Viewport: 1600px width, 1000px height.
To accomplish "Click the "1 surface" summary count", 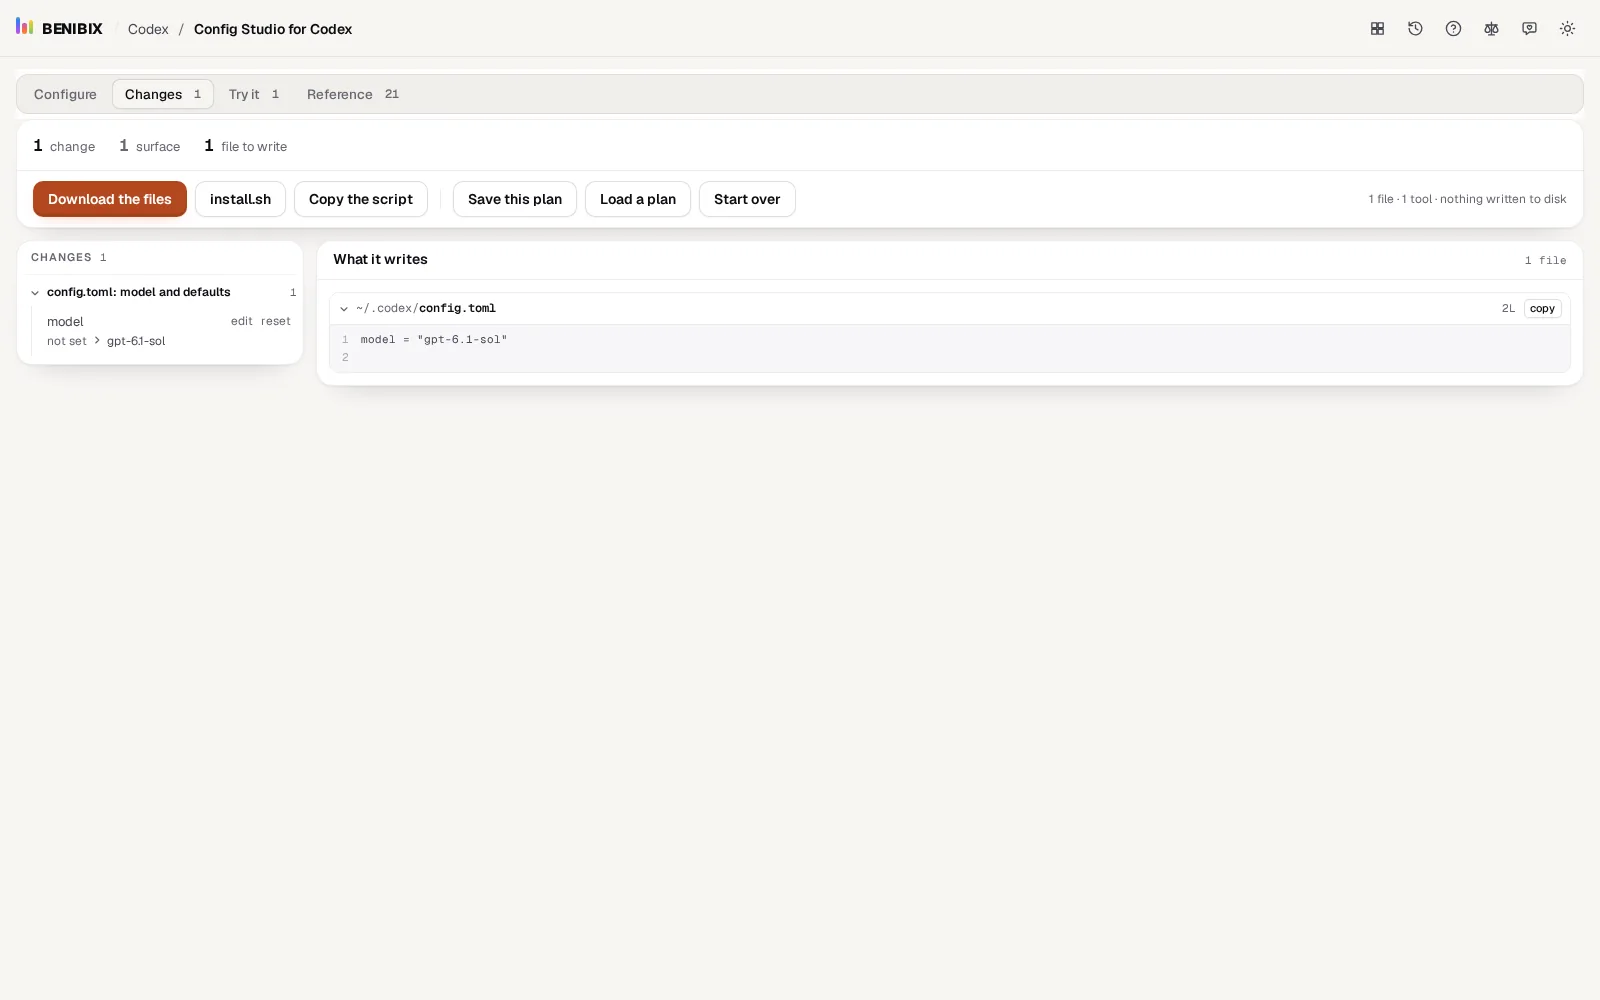I will pyautogui.click(x=150, y=146).
